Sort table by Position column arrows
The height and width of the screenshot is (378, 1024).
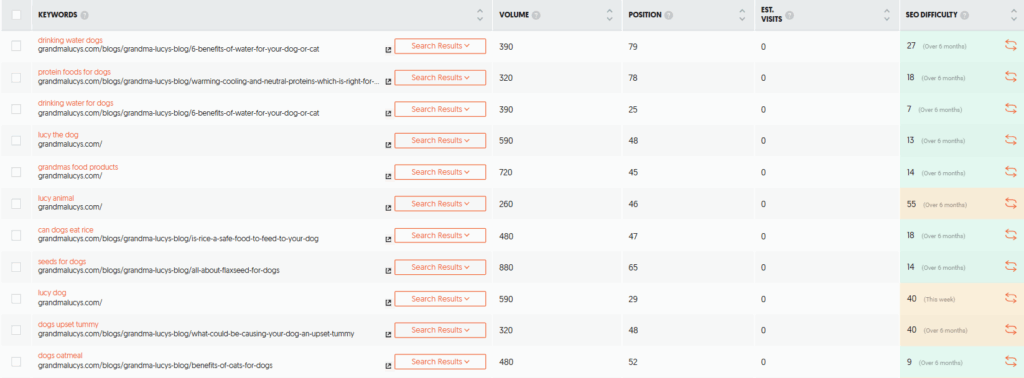(x=742, y=15)
